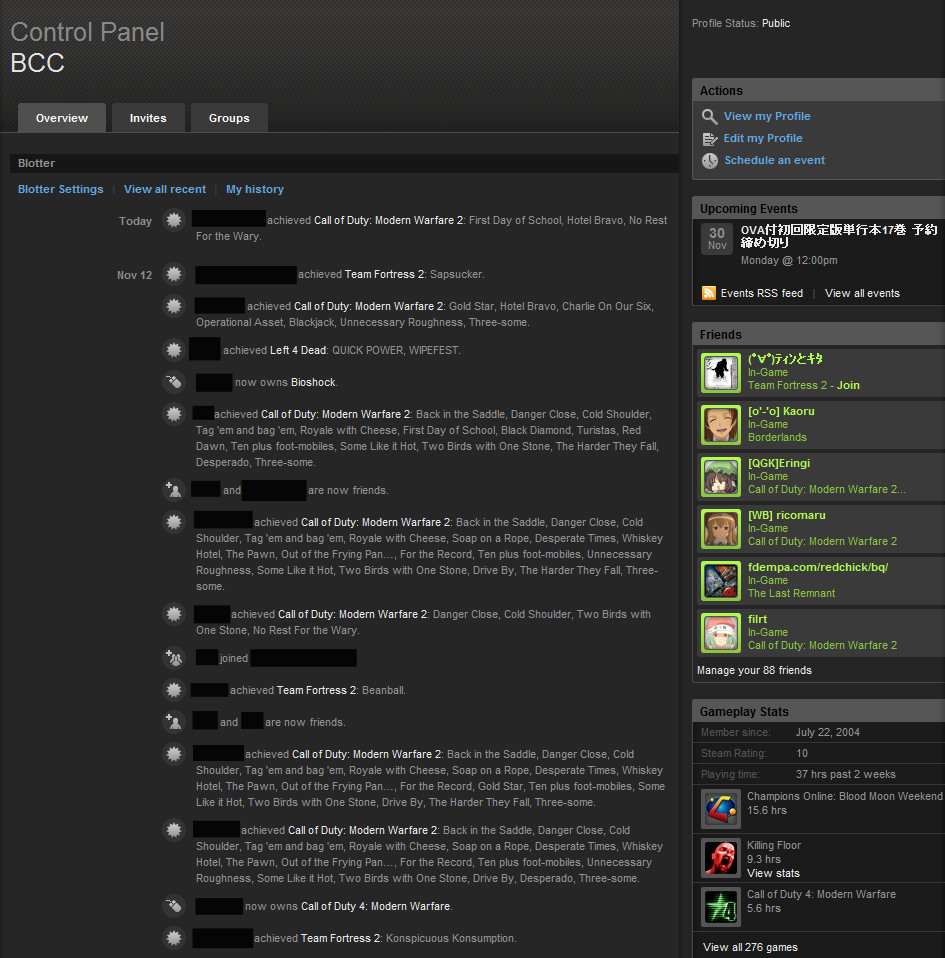
Task: Click The Last Remnant game text
Action: (791, 593)
